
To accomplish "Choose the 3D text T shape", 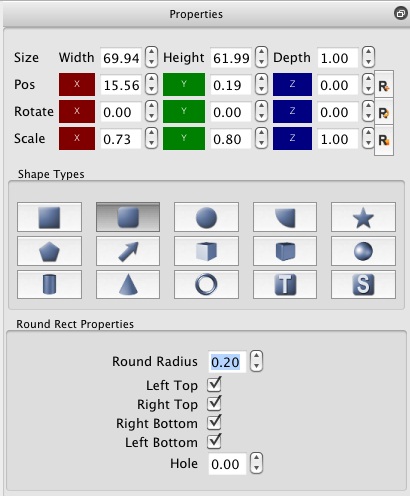I will click(285, 284).
